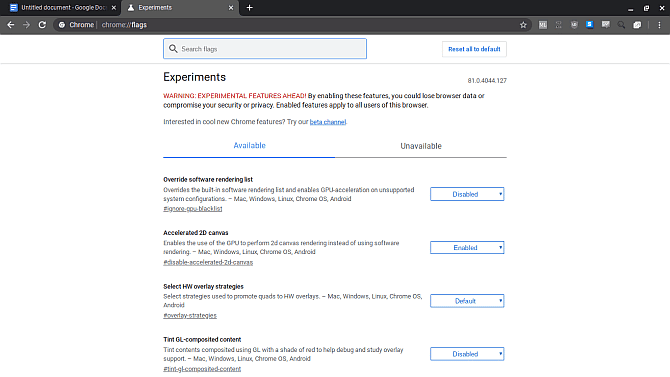Bookmark this page with the star icon

click(523, 25)
